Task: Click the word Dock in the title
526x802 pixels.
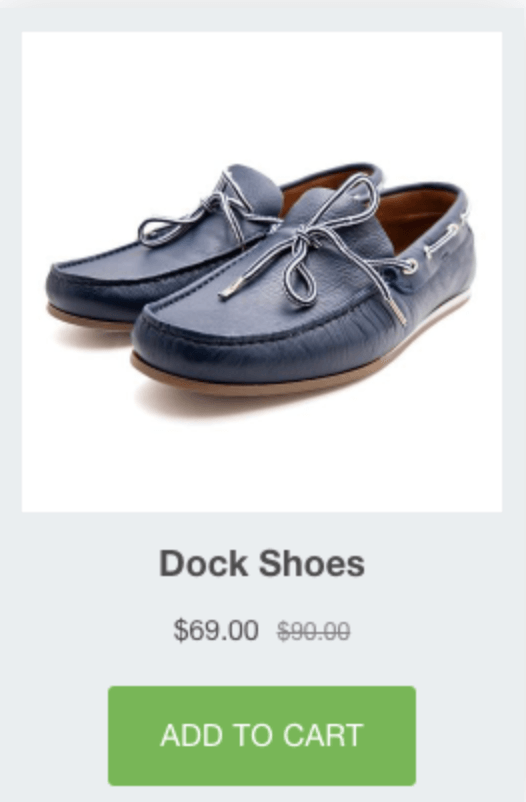Action: (x=203, y=563)
